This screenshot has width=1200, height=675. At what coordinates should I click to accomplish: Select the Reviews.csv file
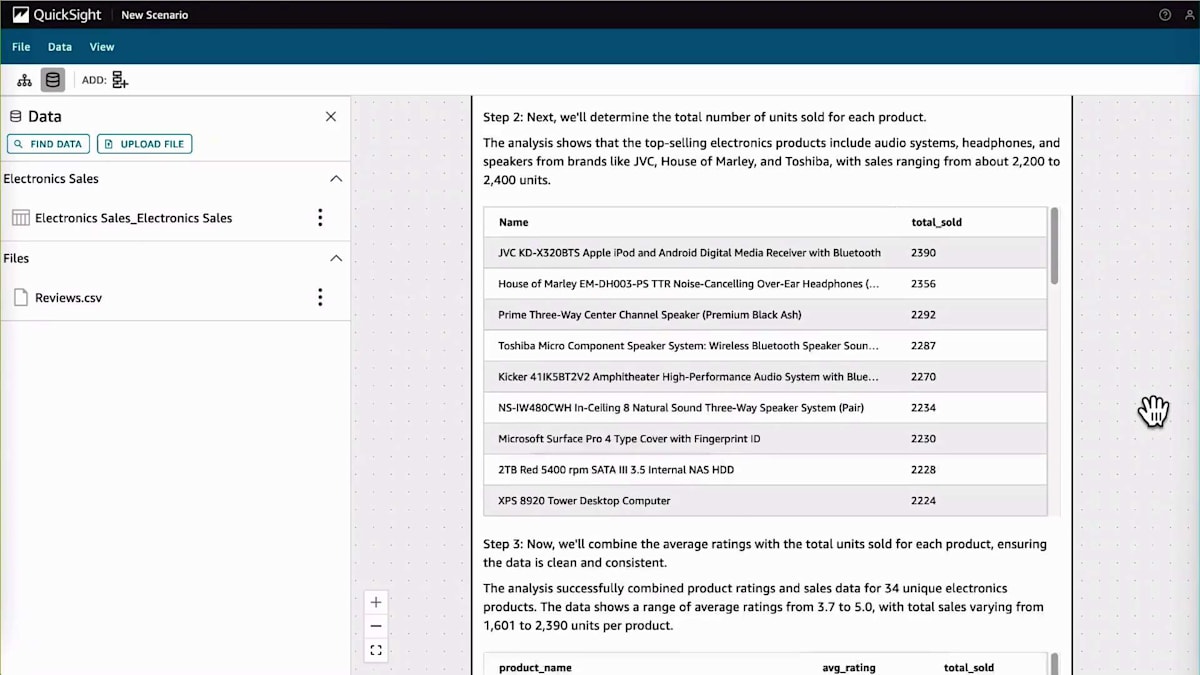pos(68,297)
